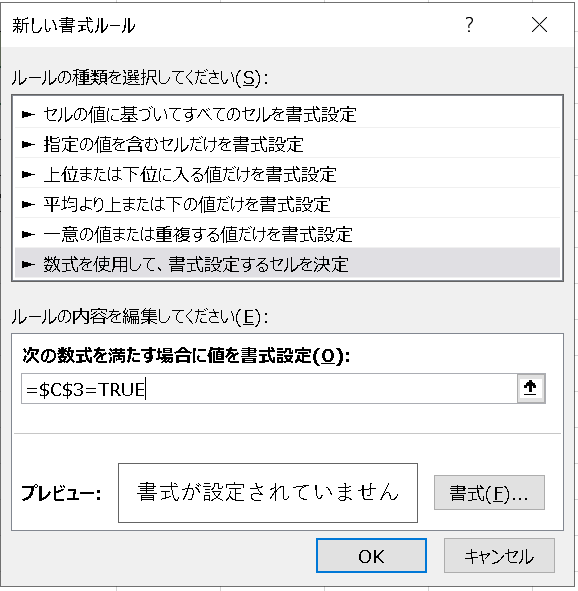Click the 書式が設定されていません preview box

[268, 493]
